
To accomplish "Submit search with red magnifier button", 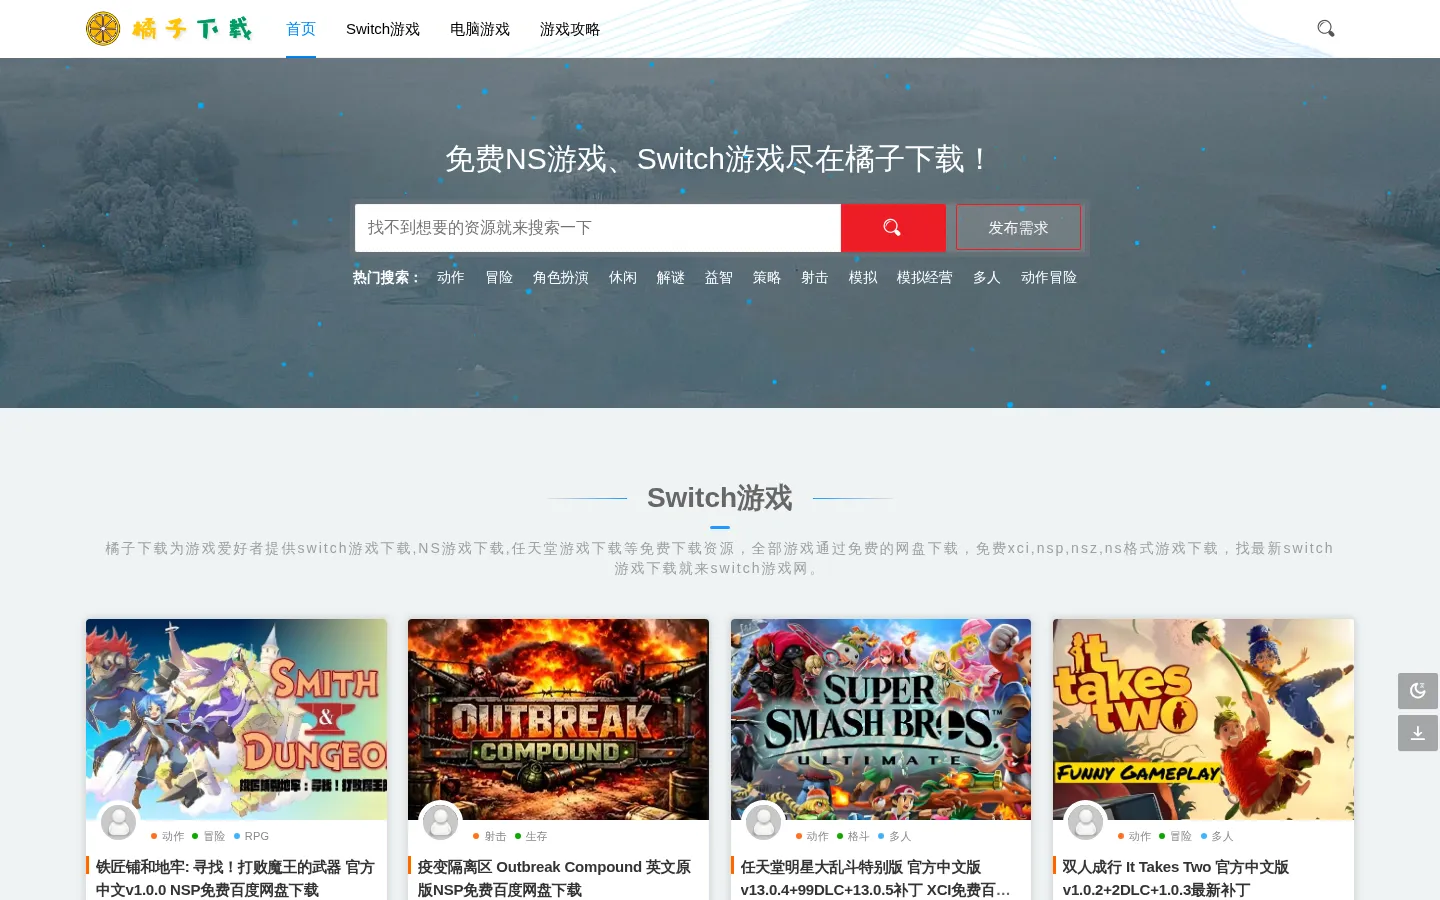I will 893,228.
